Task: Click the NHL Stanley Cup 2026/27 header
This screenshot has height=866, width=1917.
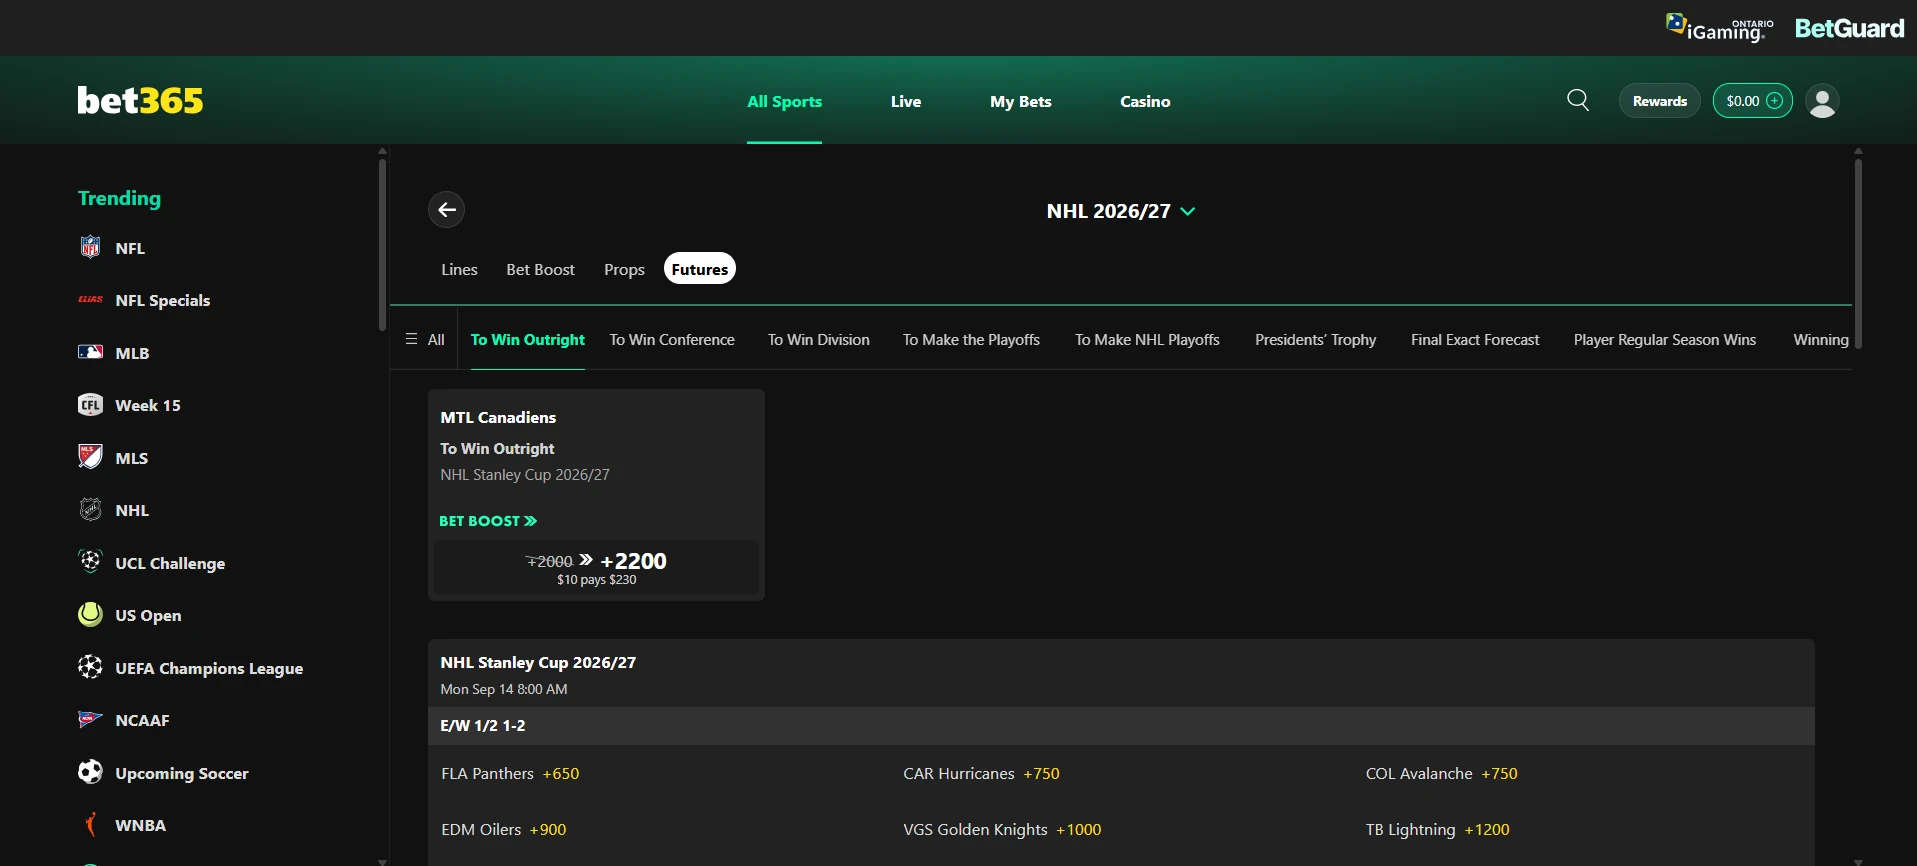Action: (x=538, y=662)
